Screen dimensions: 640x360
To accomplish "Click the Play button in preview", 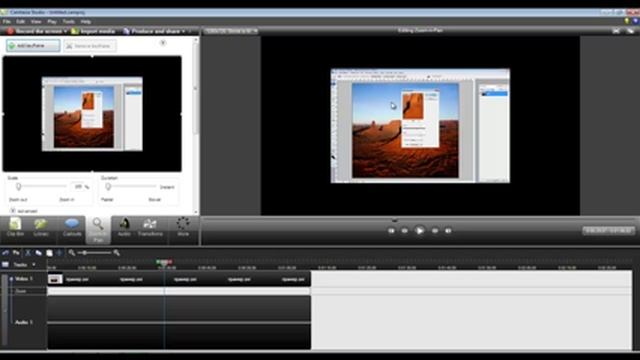I will (419, 231).
